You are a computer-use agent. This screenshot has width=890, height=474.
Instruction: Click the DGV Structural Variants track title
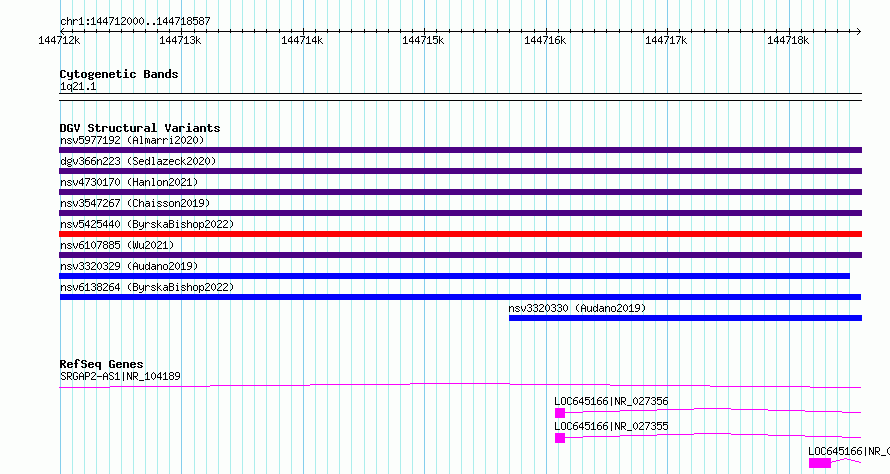pyautogui.click(x=140, y=128)
